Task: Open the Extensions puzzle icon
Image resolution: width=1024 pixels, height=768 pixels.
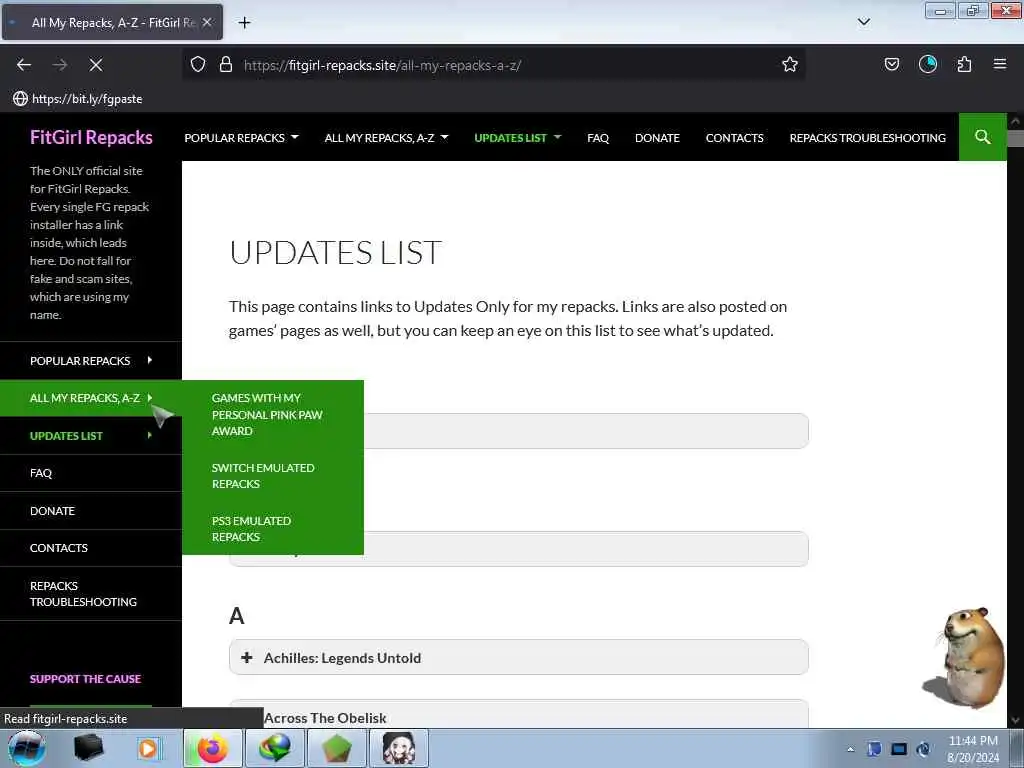Action: pos(964,65)
